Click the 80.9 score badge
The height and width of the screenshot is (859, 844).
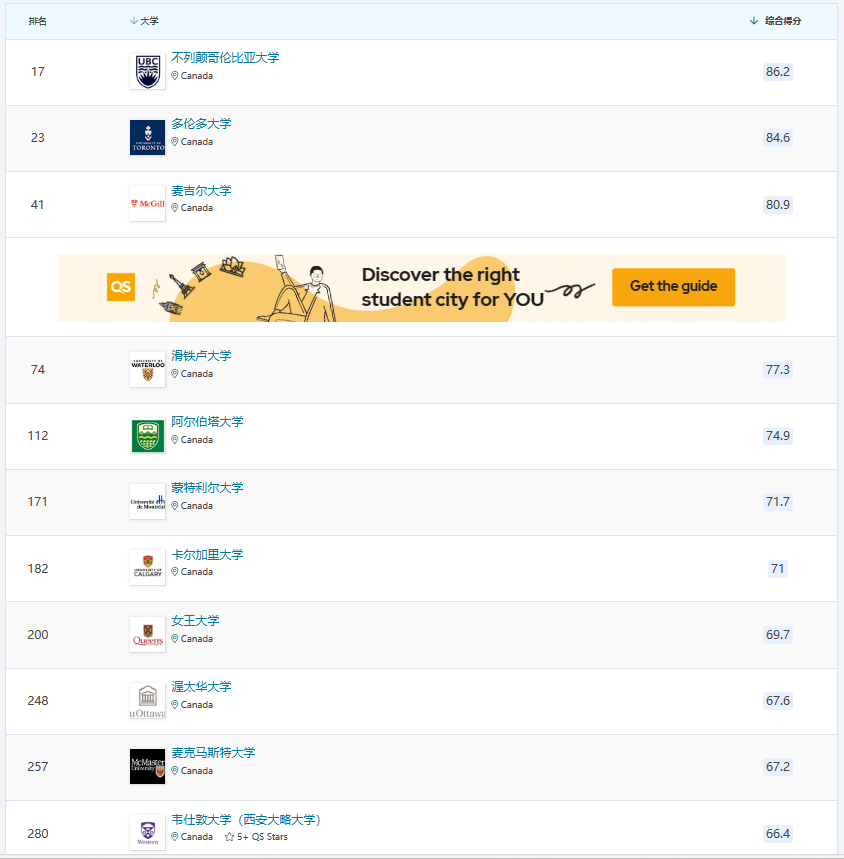point(778,205)
